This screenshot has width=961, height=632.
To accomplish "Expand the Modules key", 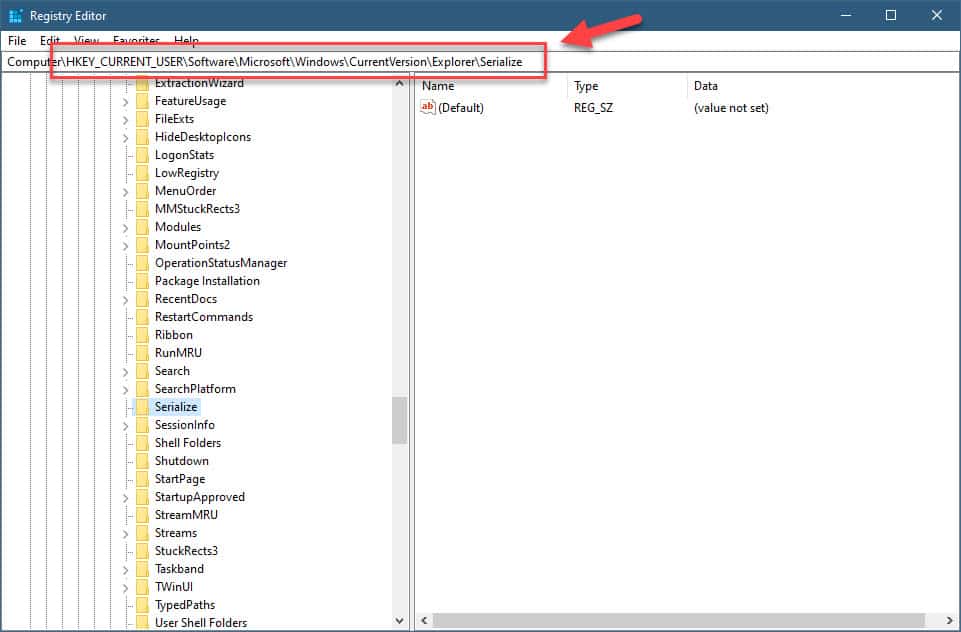I will click(125, 227).
